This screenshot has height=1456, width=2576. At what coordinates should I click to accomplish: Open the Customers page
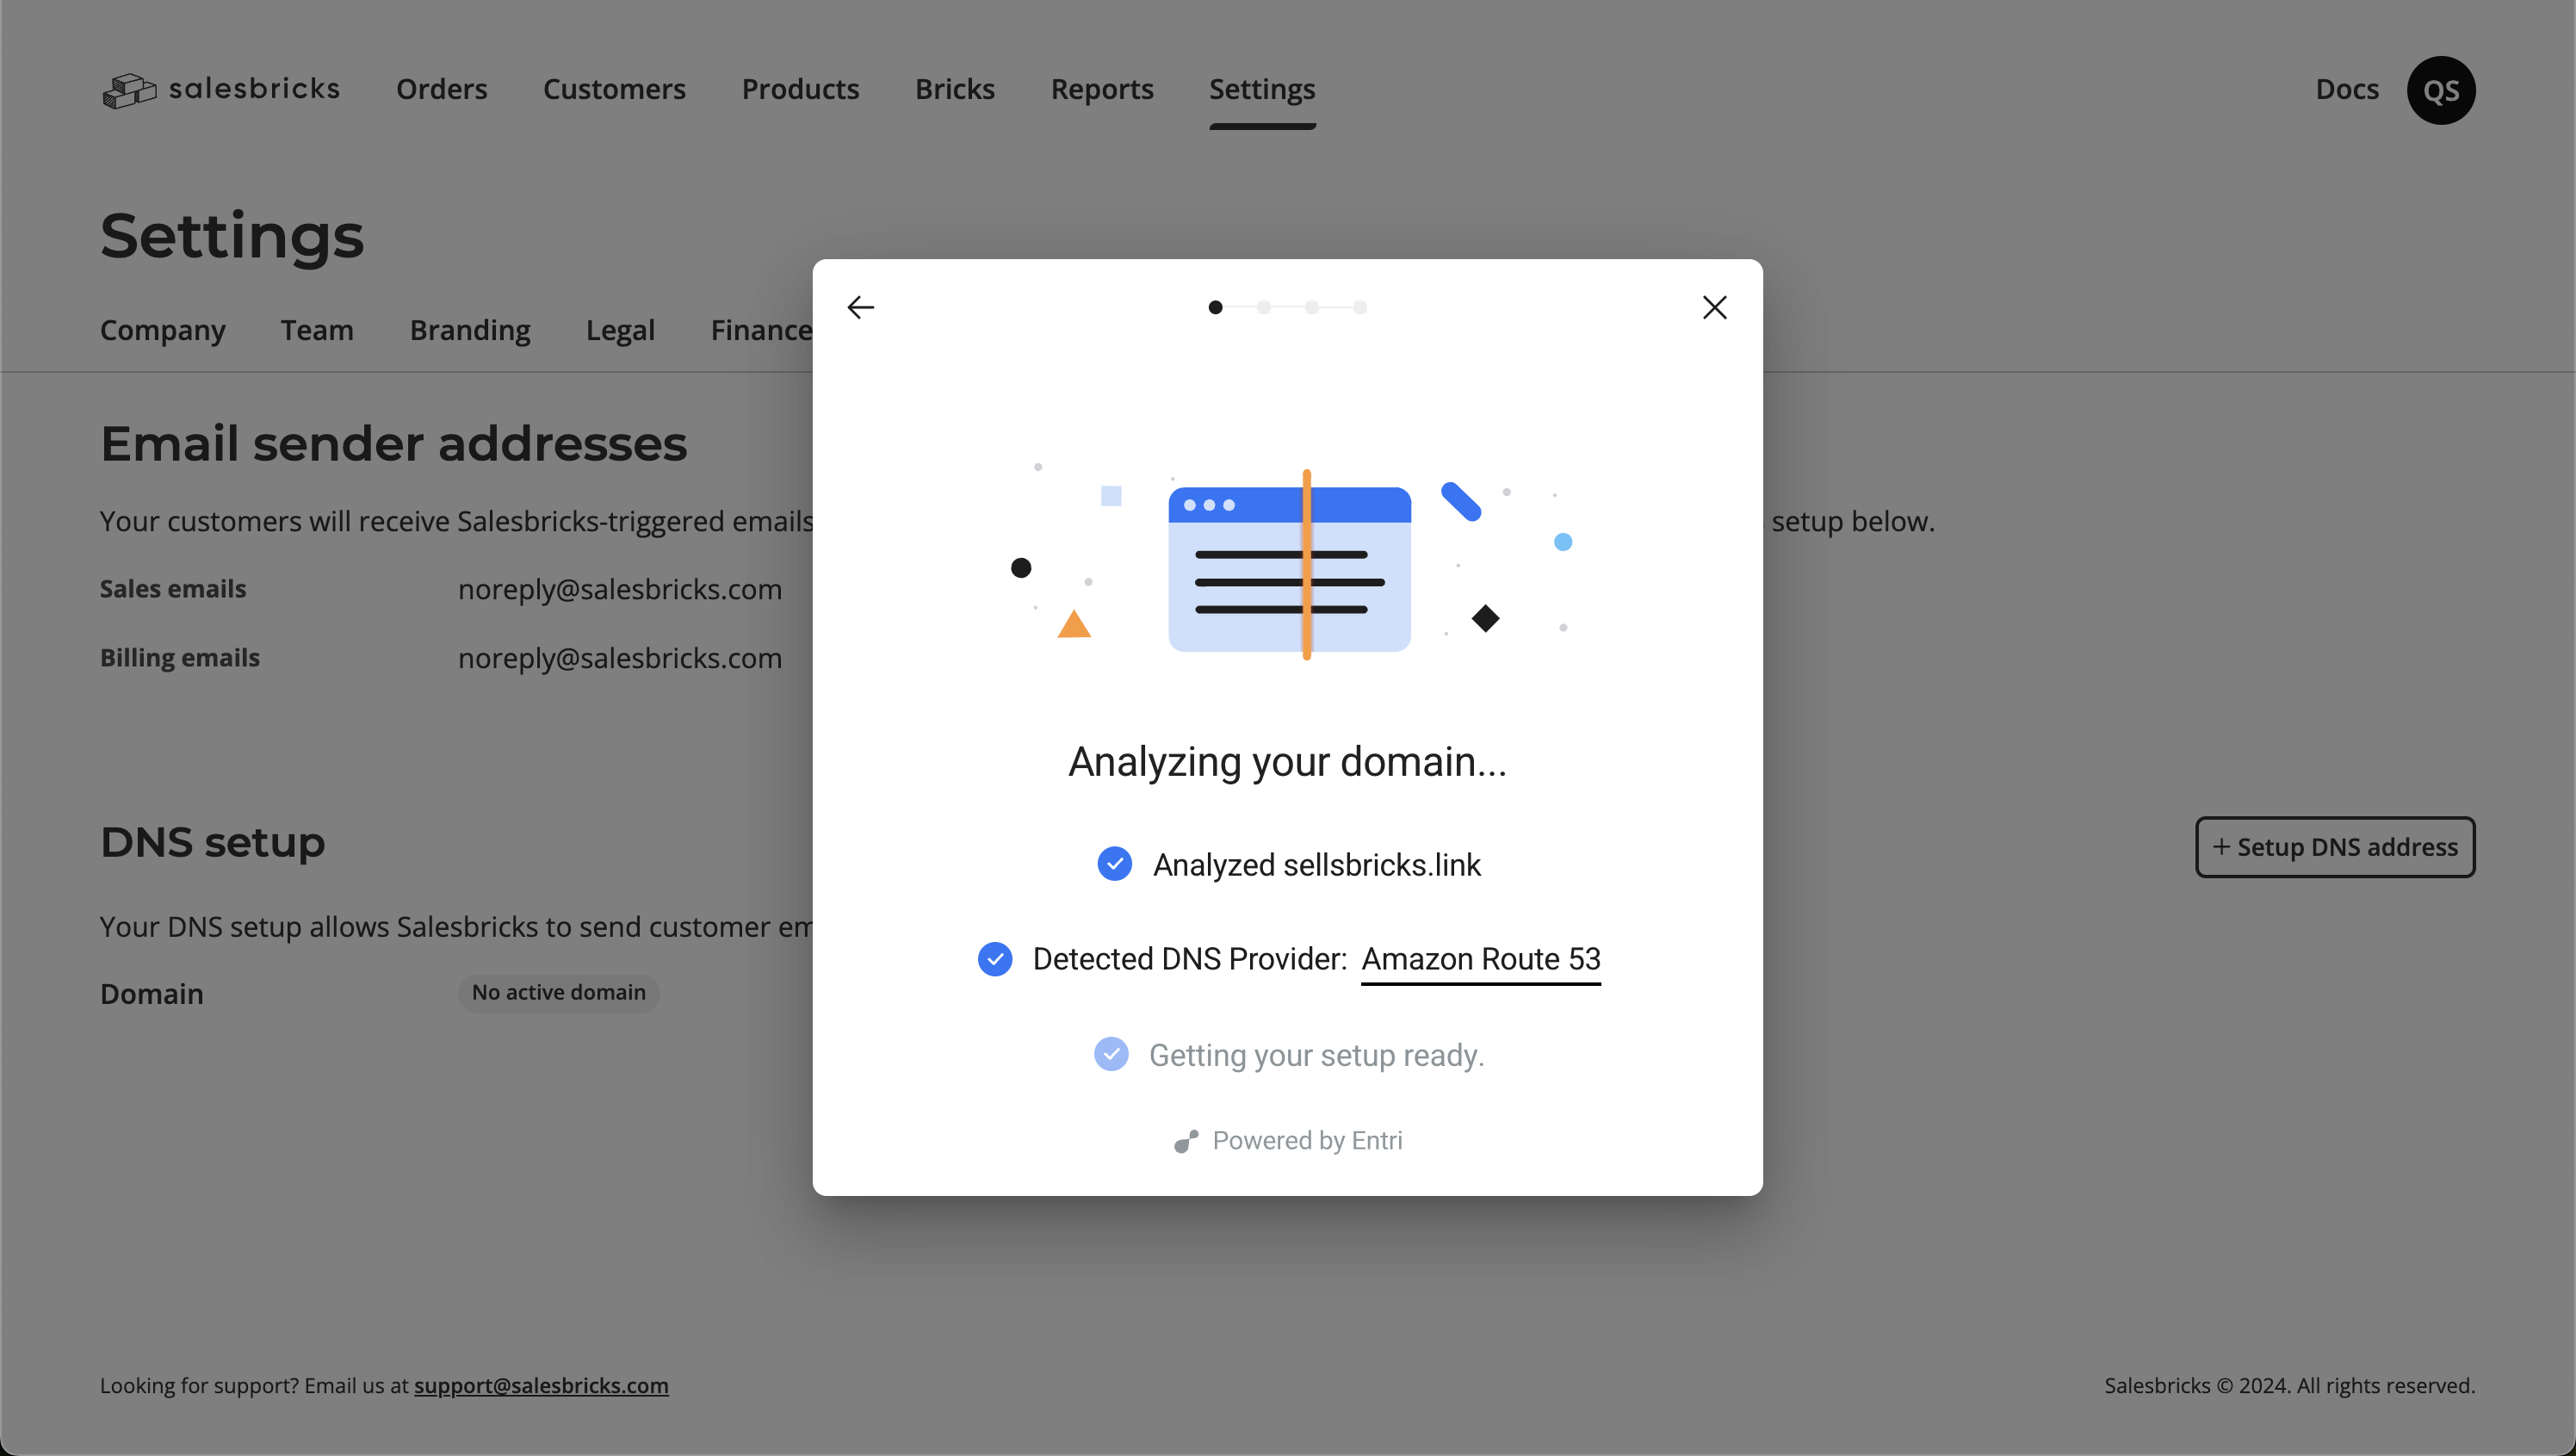(x=614, y=89)
